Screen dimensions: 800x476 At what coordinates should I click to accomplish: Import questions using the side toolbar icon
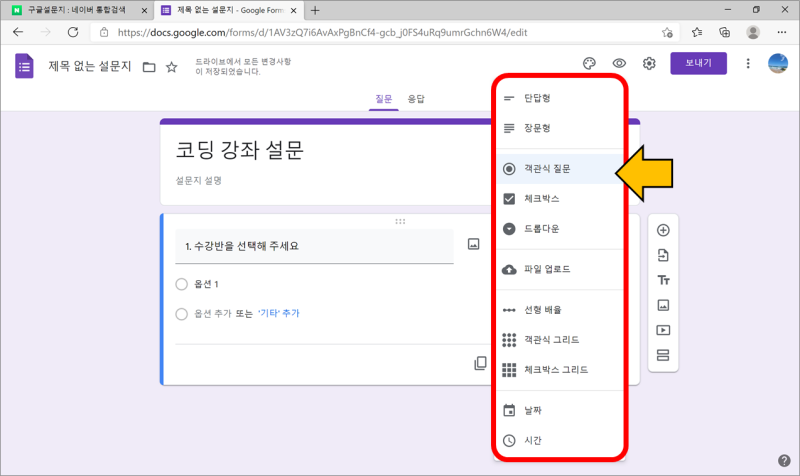663,255
